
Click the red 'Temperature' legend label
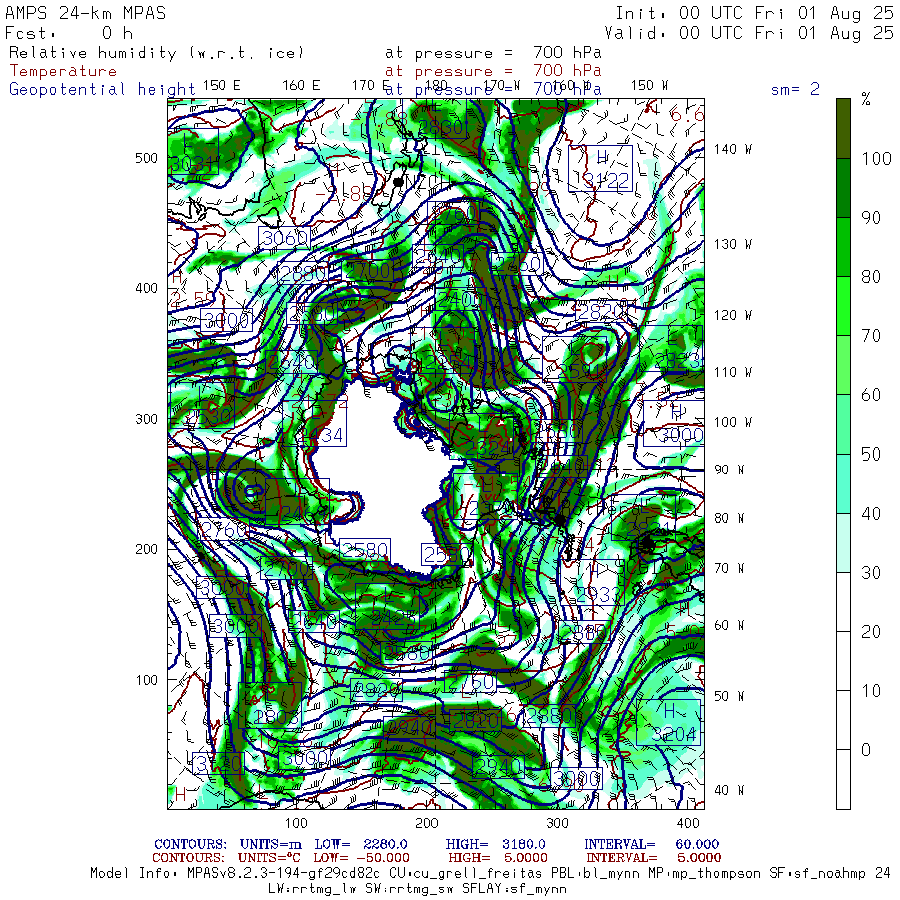pyautogui.click(x=63, y=71)
